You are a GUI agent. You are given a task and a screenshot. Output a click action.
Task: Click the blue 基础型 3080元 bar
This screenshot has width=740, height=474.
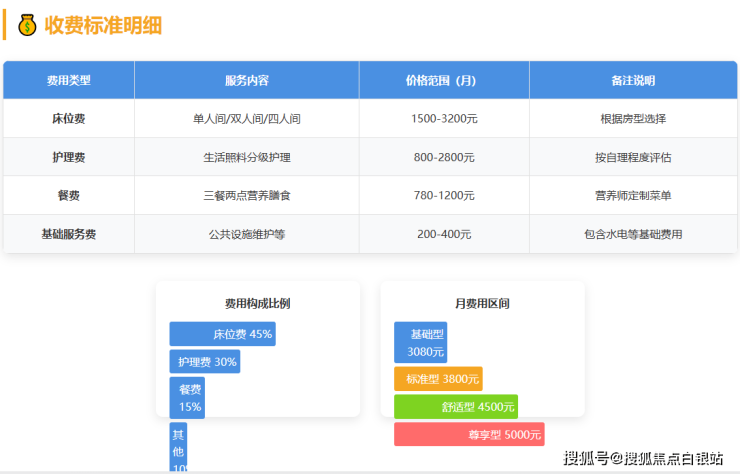(421, 342)
